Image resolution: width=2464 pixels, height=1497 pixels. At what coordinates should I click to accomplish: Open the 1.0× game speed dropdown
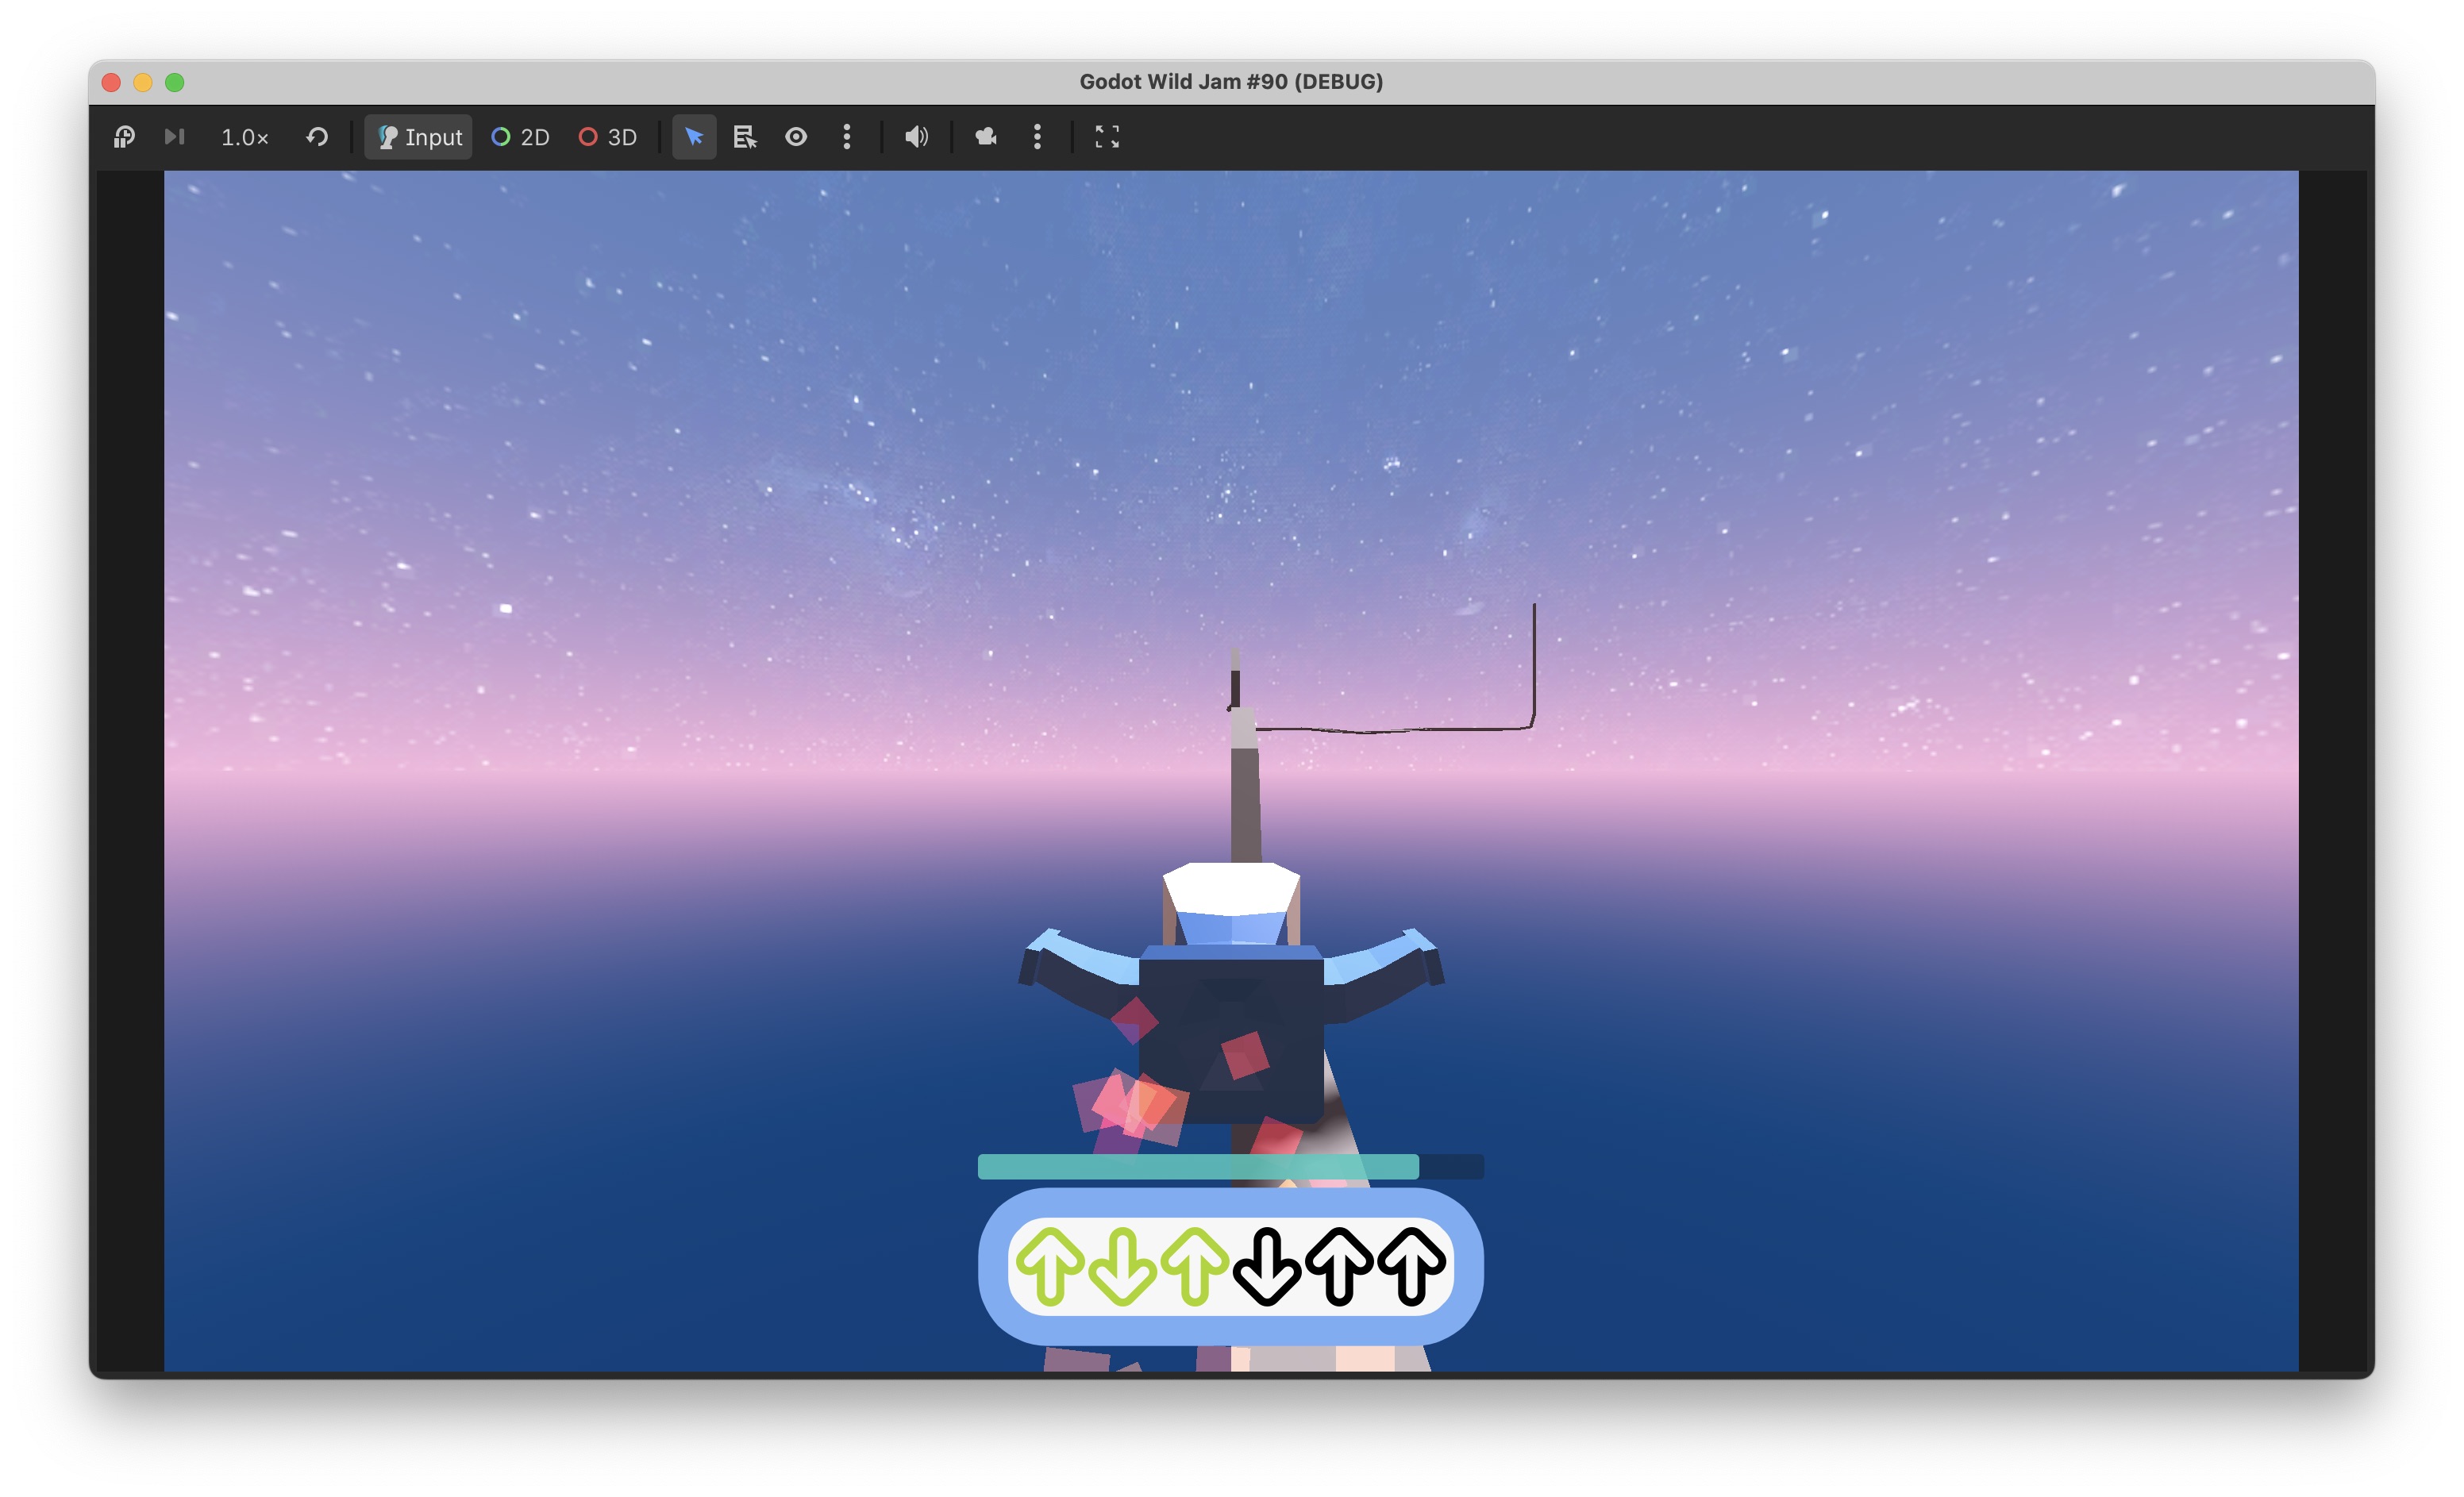tap(244, 137)
